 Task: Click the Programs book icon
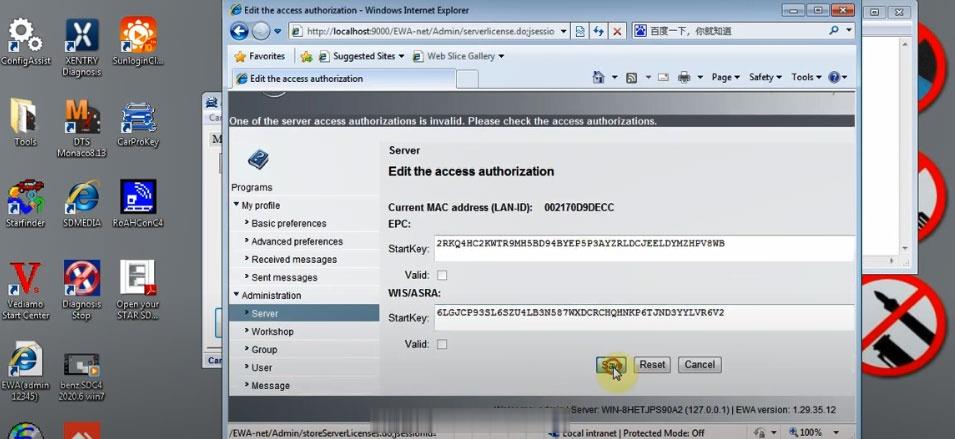(258, 160)
